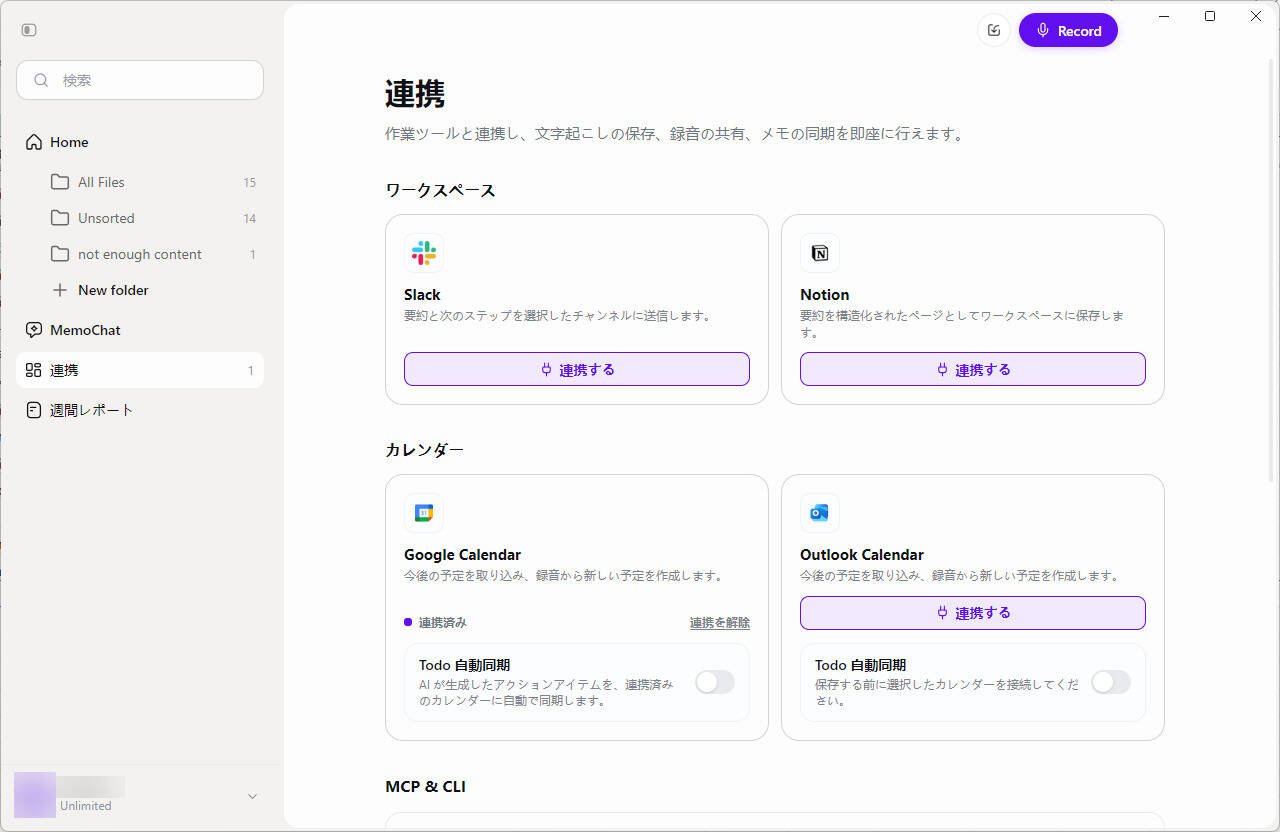Image resolution: width=1280 pixels, height=832 pixels.
Task: Click the Slack card title text
Action: click(x=422, y=294)
